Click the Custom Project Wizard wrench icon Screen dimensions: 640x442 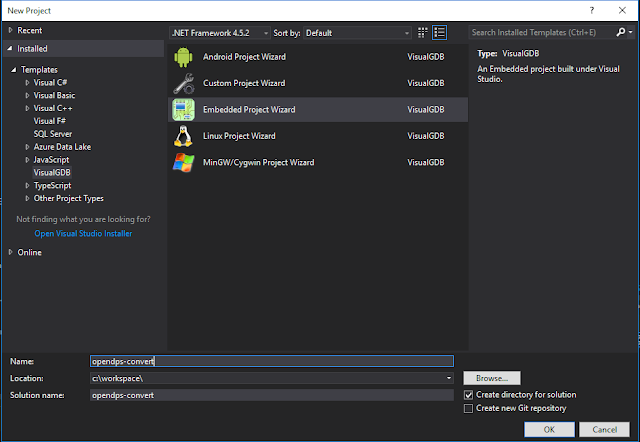(183, 83)
